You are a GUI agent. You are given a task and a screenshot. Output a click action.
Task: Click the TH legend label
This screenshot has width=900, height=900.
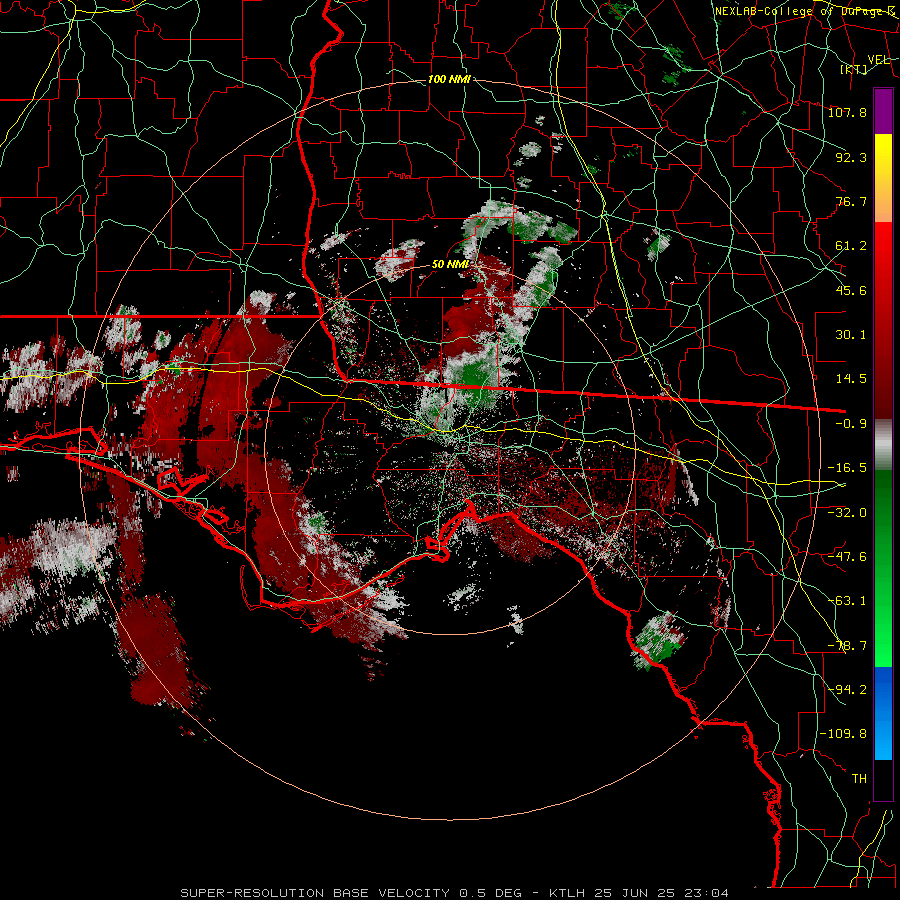859,778
